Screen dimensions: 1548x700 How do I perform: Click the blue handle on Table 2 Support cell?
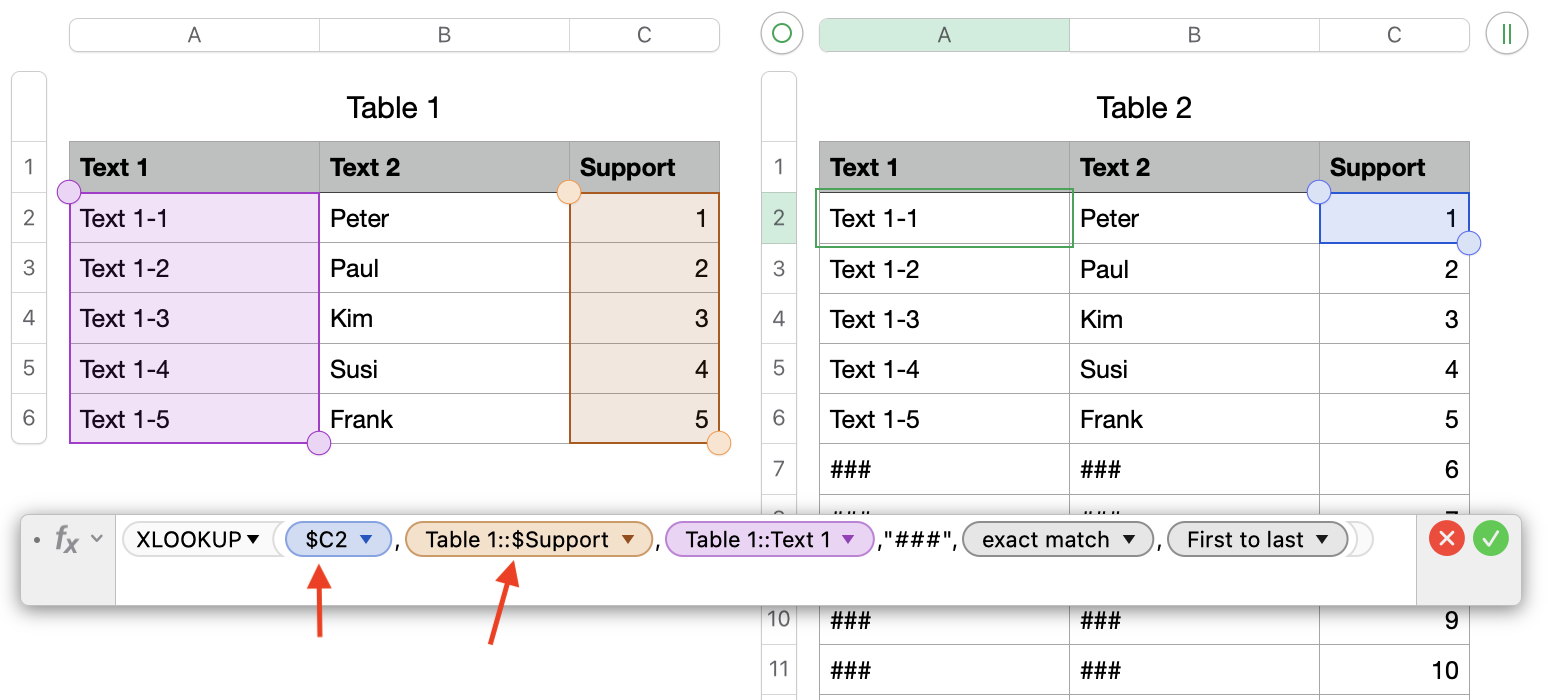pos(1469,243)
